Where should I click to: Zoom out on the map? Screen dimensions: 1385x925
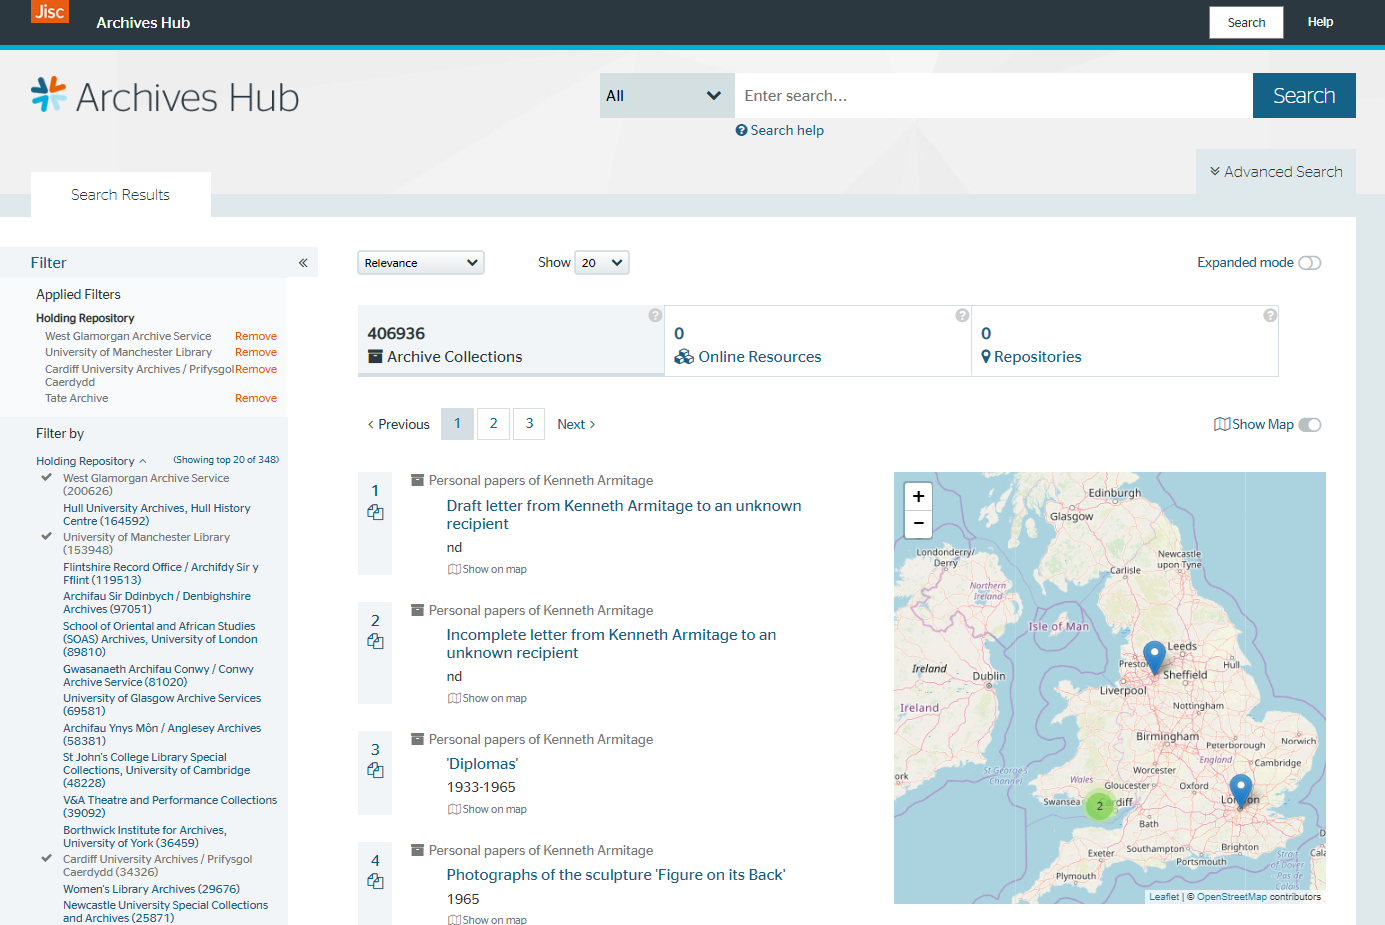[918, 523]
